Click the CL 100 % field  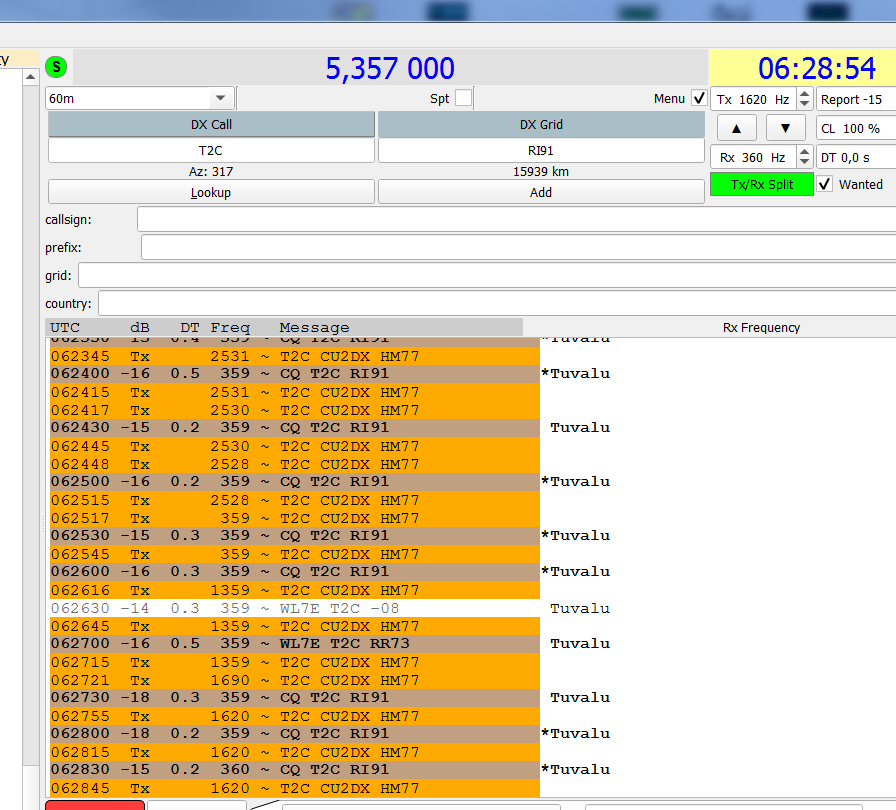click(855, 129)
